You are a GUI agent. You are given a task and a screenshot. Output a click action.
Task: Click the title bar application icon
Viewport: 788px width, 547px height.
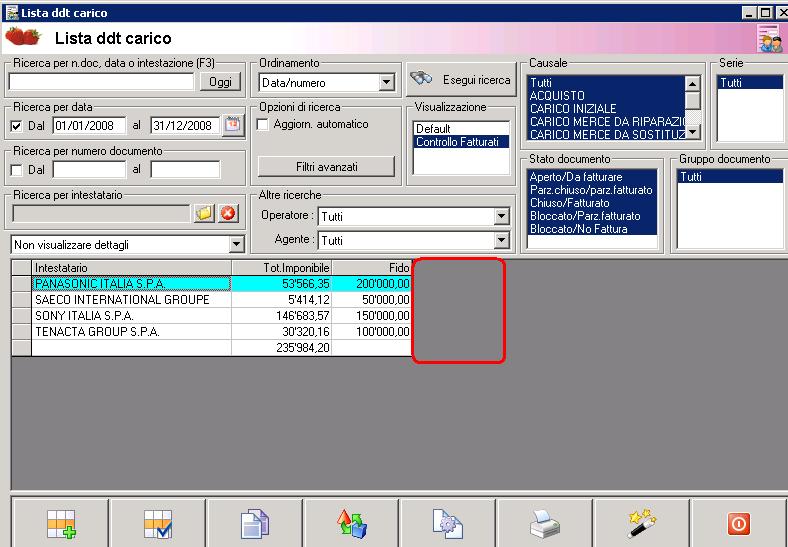point(11,12)
